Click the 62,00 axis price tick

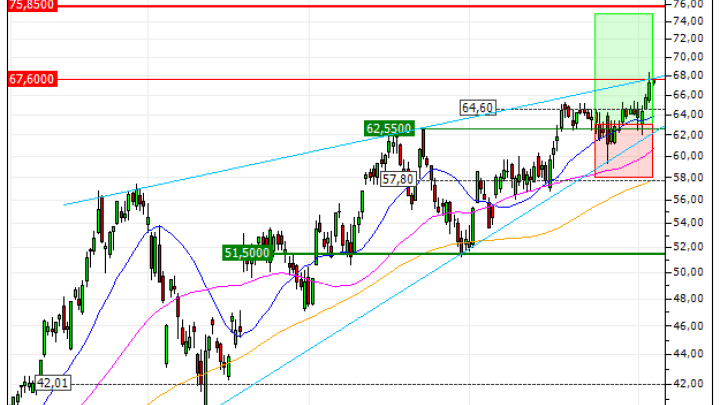tap(688, 135)
